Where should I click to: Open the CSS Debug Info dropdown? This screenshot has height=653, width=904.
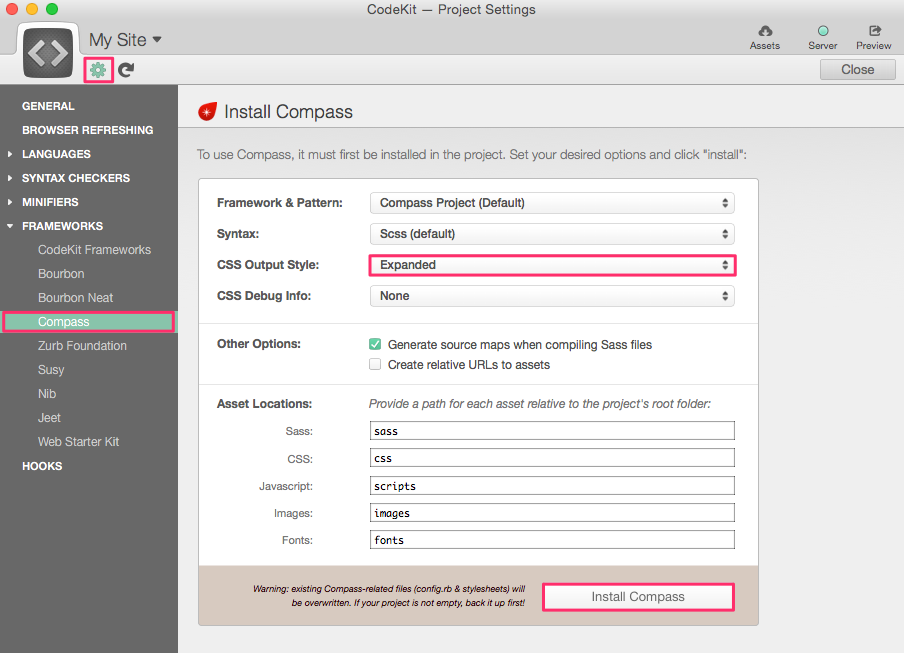click(552, 296)
